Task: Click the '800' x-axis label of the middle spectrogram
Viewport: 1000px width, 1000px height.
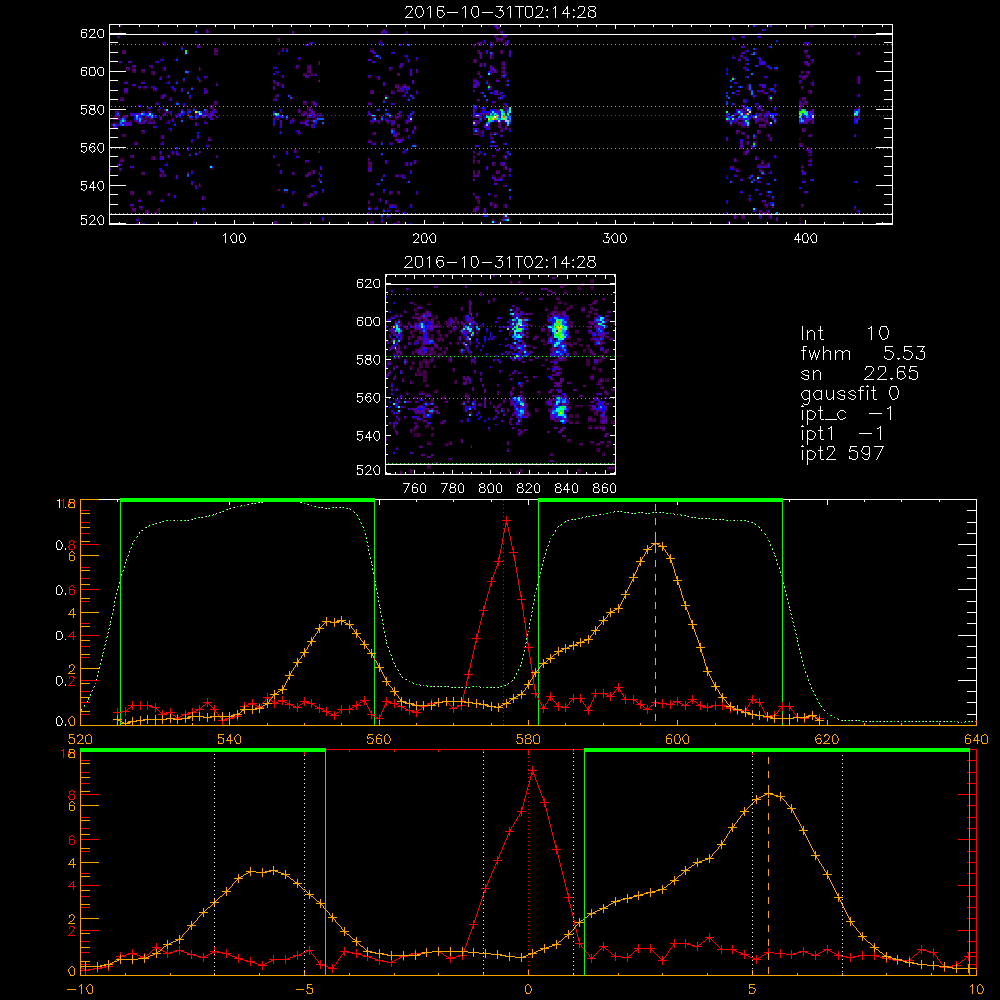Action: pyautogui.click(x=490, y=489)
